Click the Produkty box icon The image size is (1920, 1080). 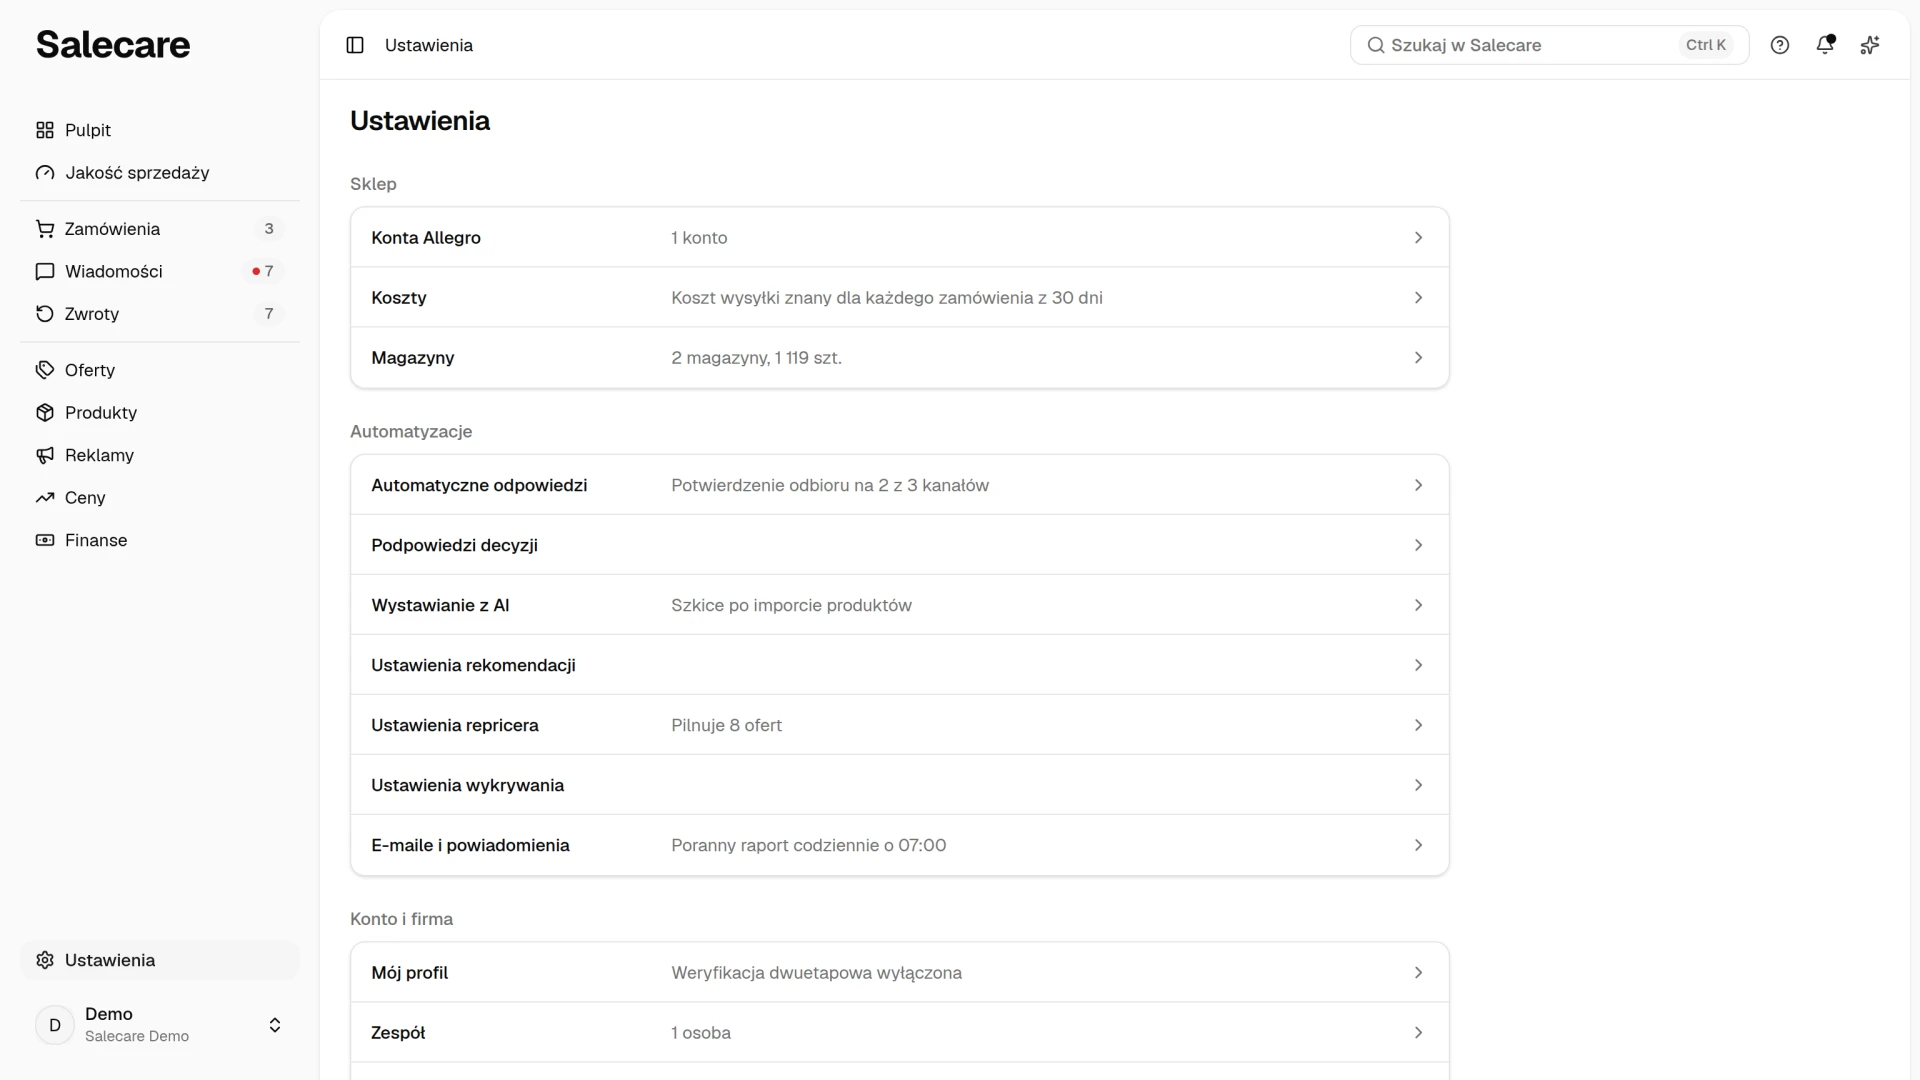click(45, 412)
